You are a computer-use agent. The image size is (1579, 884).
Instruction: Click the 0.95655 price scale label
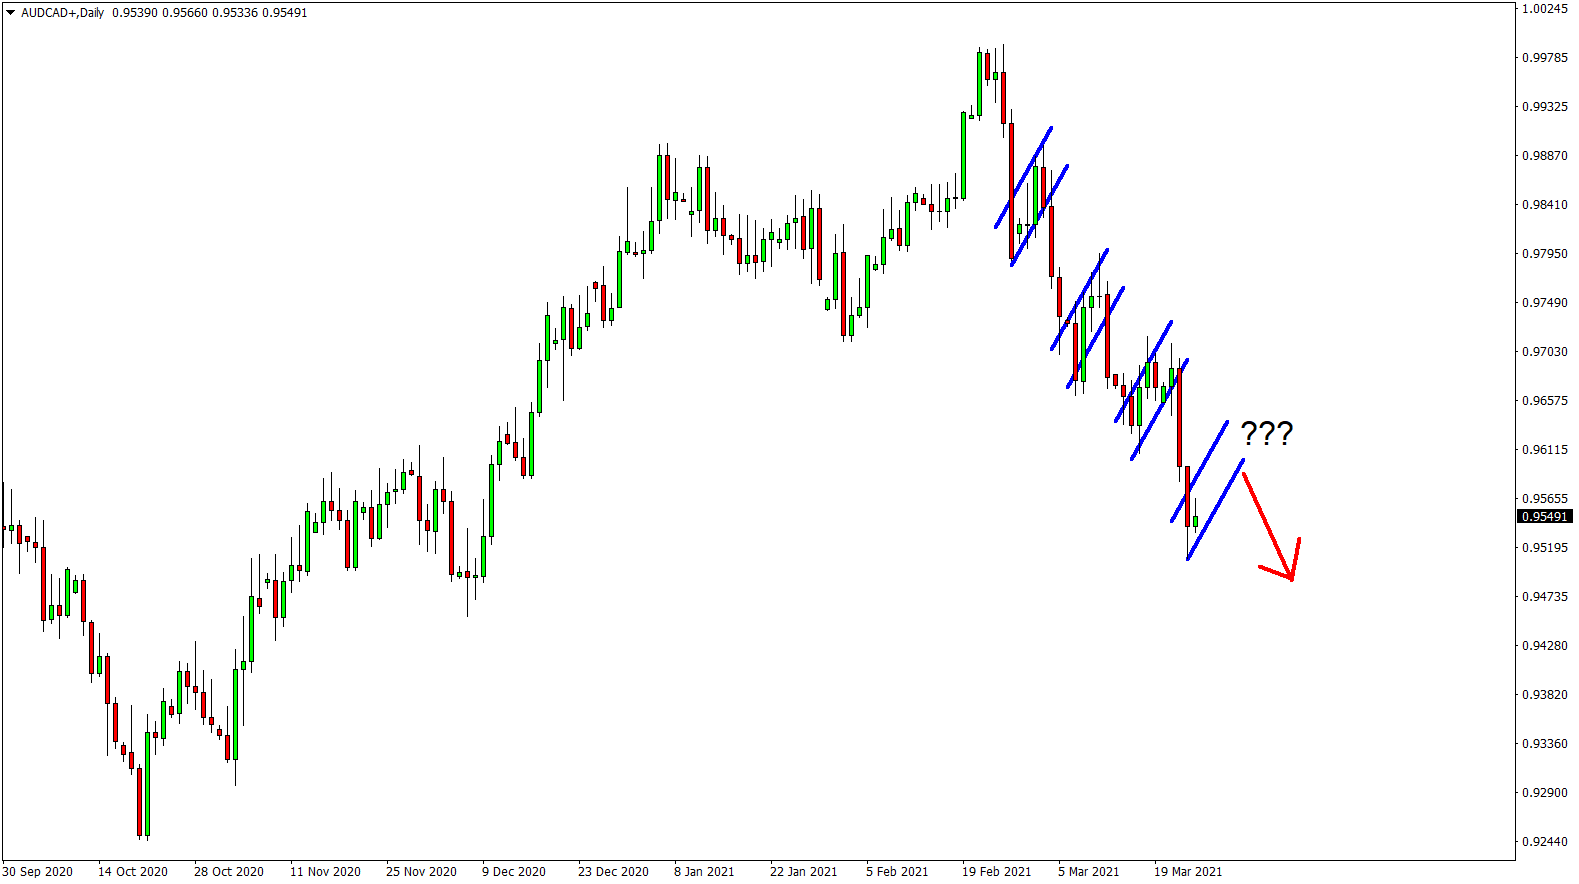[1545, 499]
